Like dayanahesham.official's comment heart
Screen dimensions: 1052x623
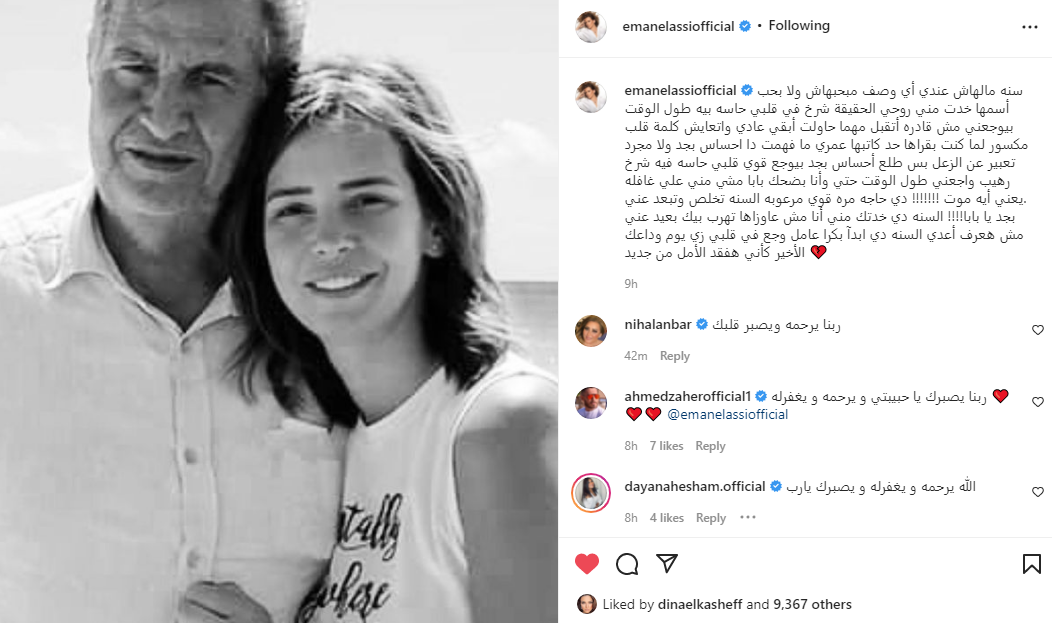click(1037, 492)
